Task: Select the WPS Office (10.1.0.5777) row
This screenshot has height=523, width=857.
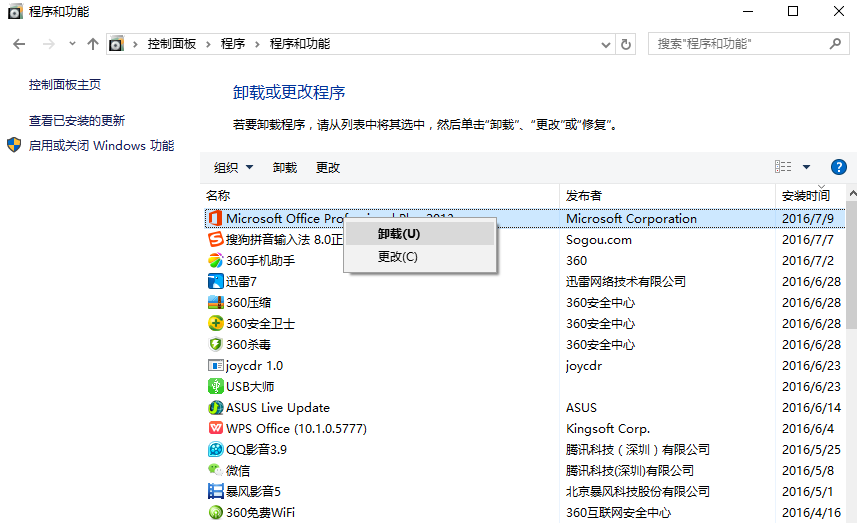Action: 525,428
